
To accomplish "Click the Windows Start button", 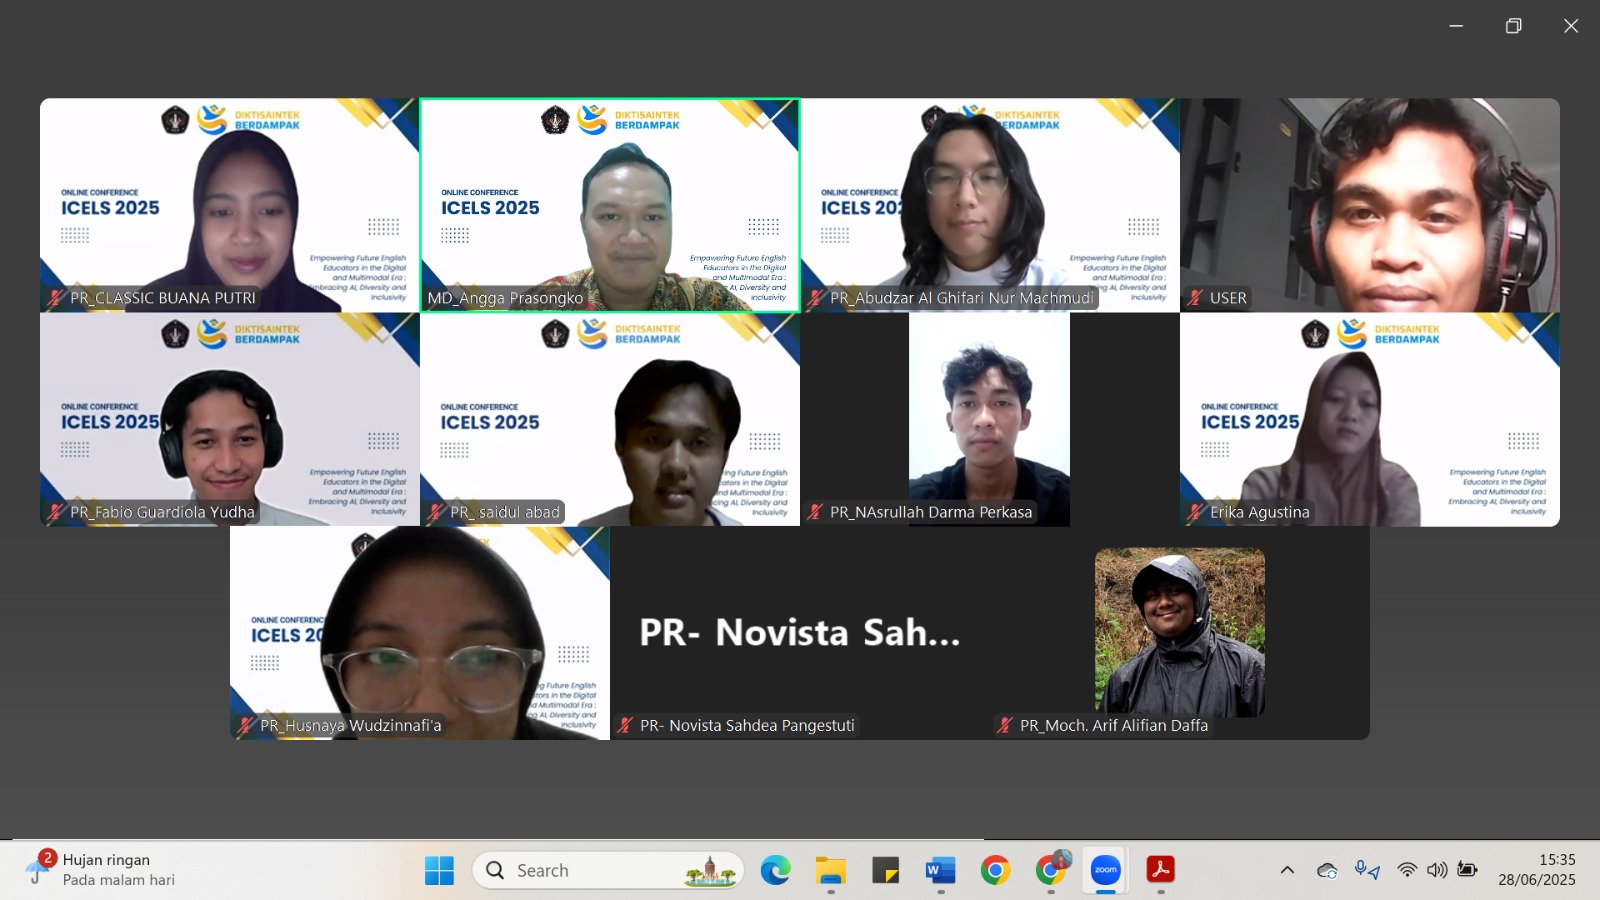I will pyautogui.click(x=439, y=870).
